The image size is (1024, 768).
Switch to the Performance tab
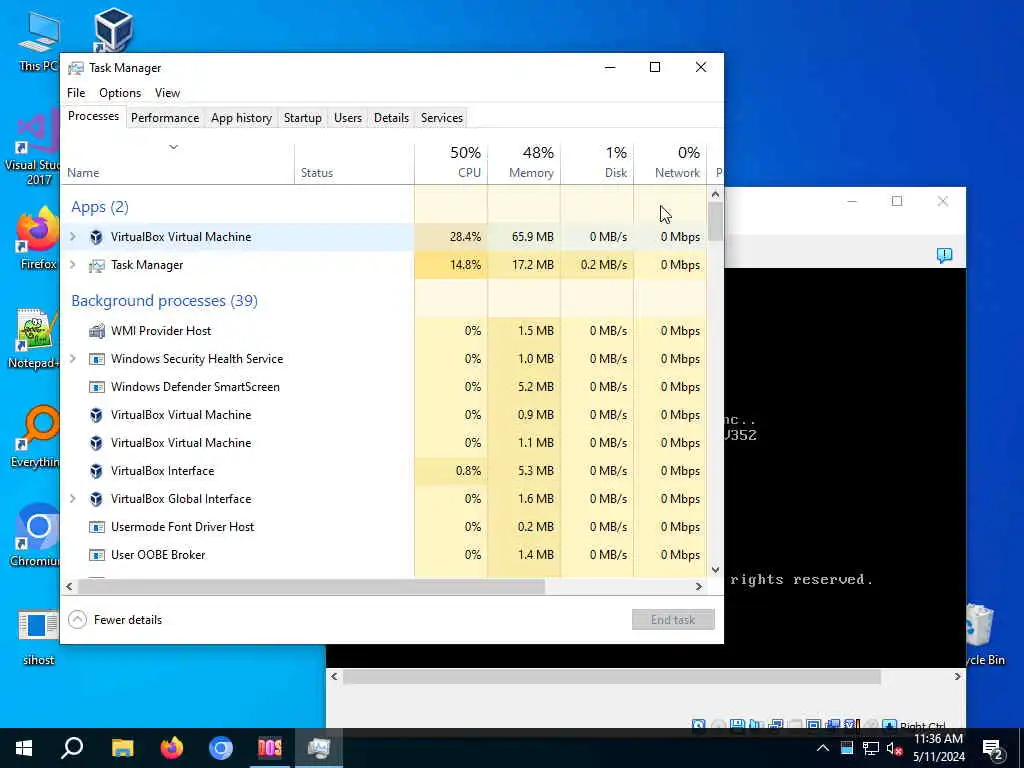coord(165,118)
